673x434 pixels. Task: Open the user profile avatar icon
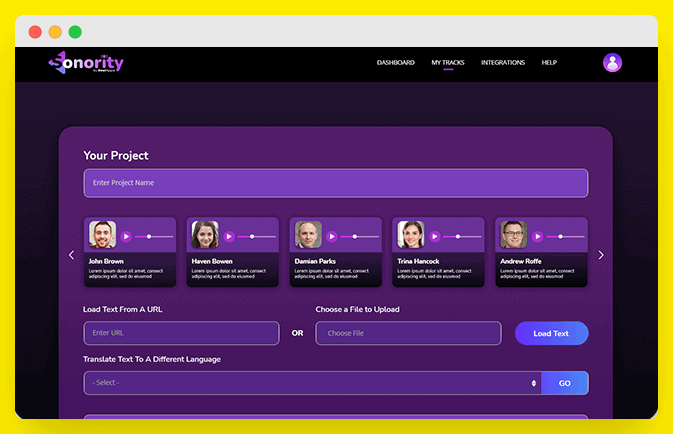coord(612,63)
